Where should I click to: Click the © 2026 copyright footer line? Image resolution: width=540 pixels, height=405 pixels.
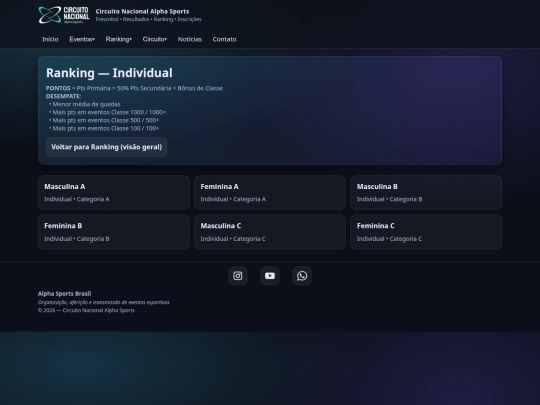(86, 310)
